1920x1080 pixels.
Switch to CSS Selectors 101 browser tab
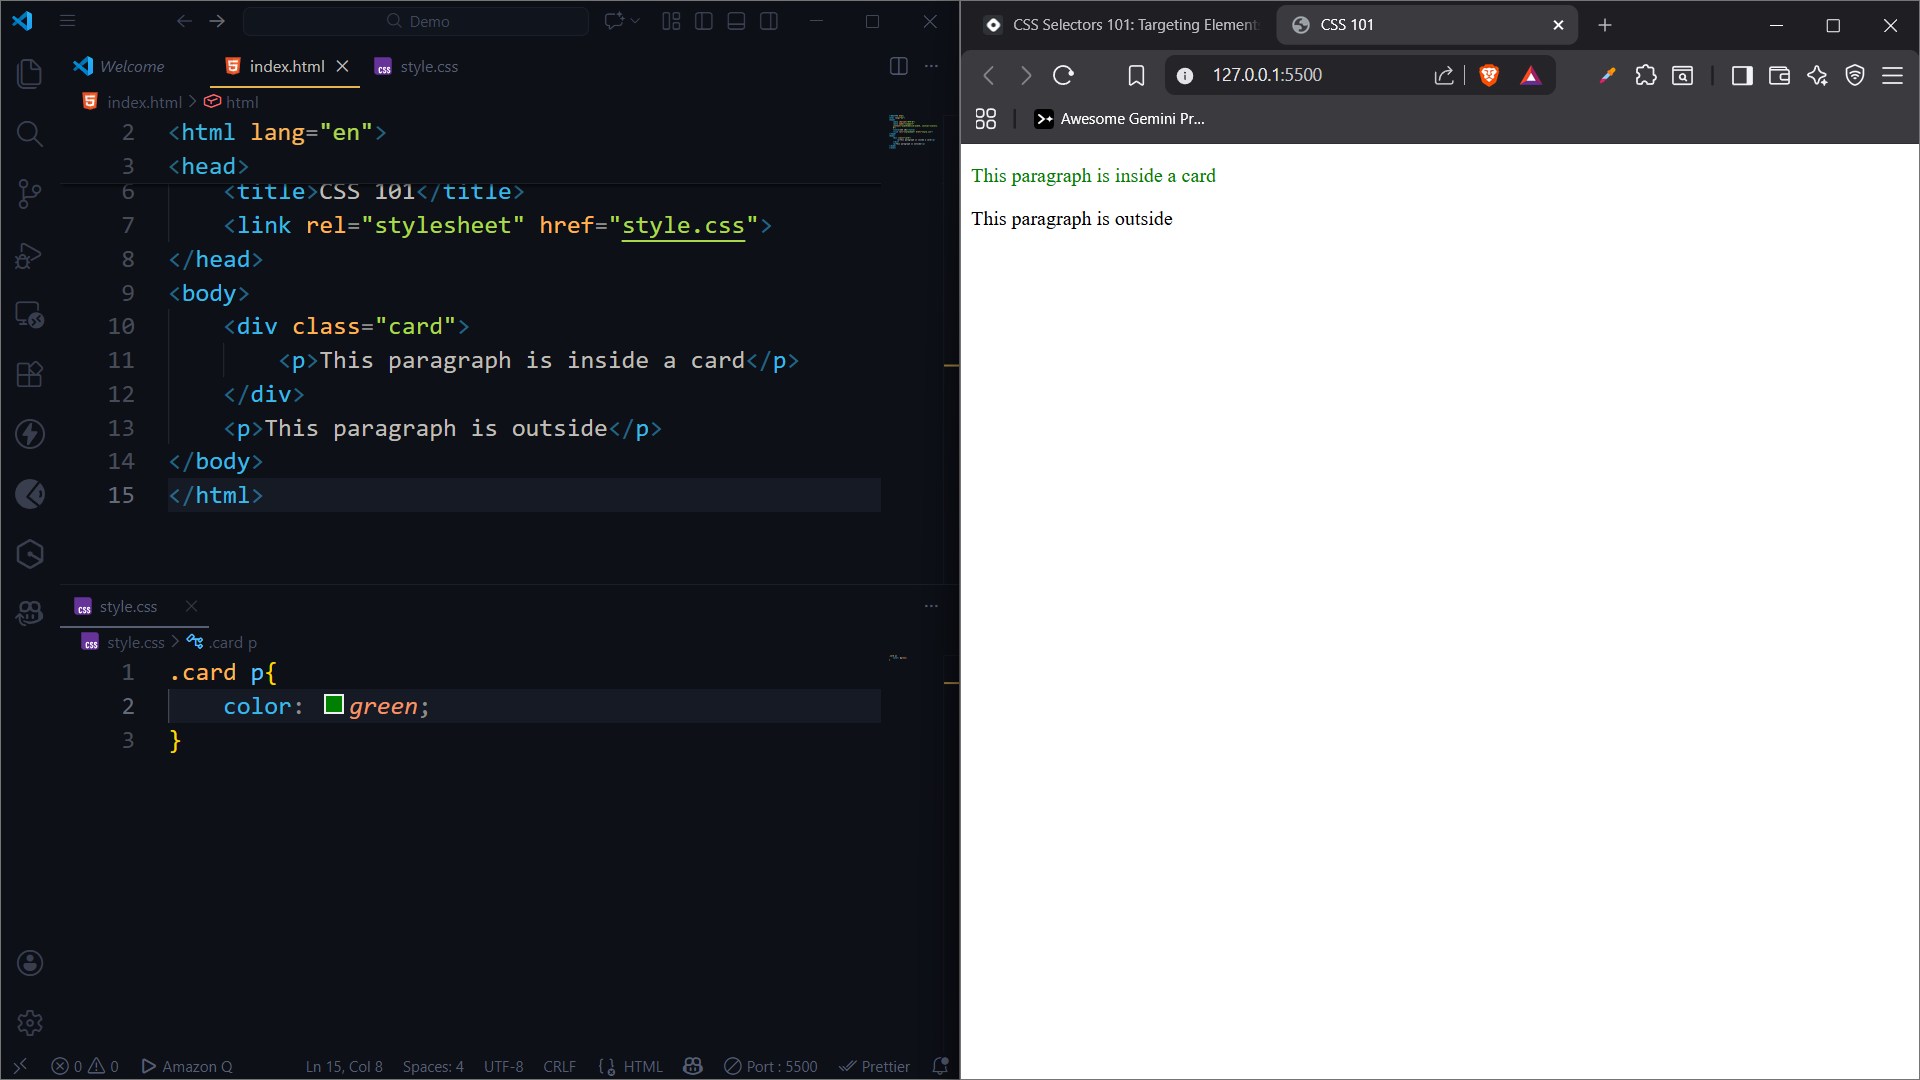[x=1120, y=25]
